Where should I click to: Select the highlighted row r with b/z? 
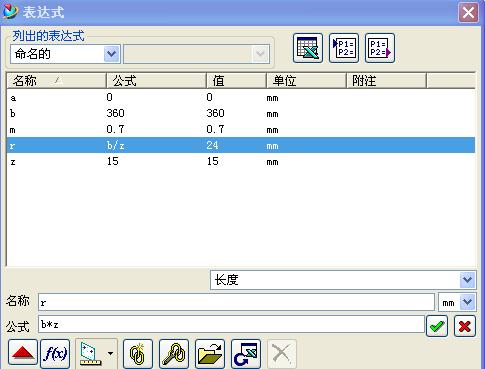click(x=241, y=145)
